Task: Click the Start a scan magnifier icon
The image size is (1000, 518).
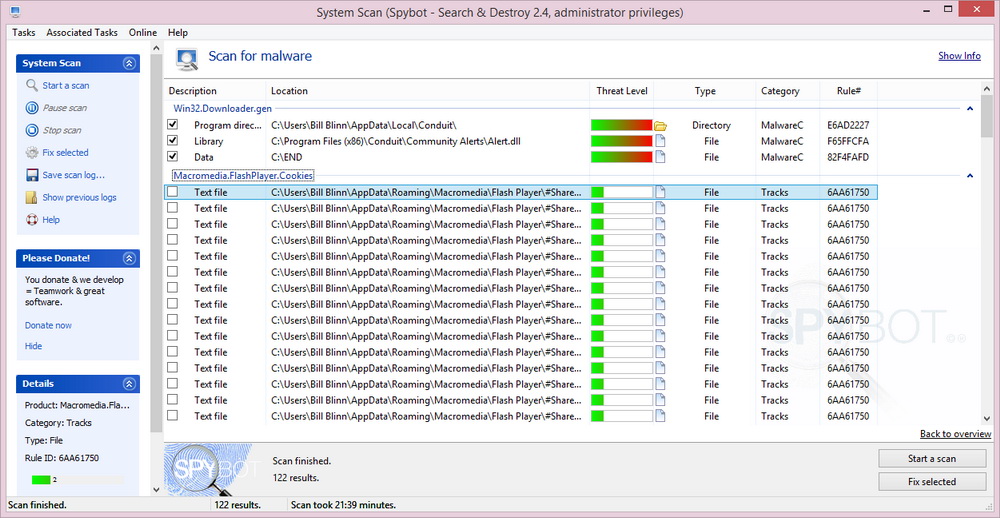Action: (x=32, y=85)
